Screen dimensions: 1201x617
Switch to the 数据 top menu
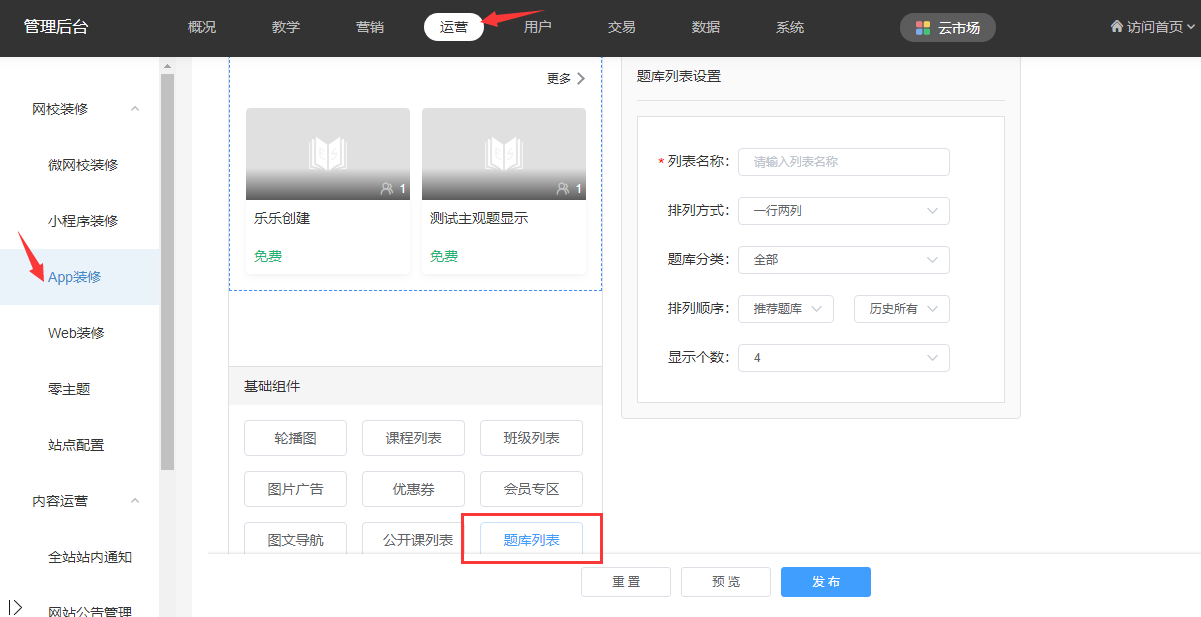[706, 27]
